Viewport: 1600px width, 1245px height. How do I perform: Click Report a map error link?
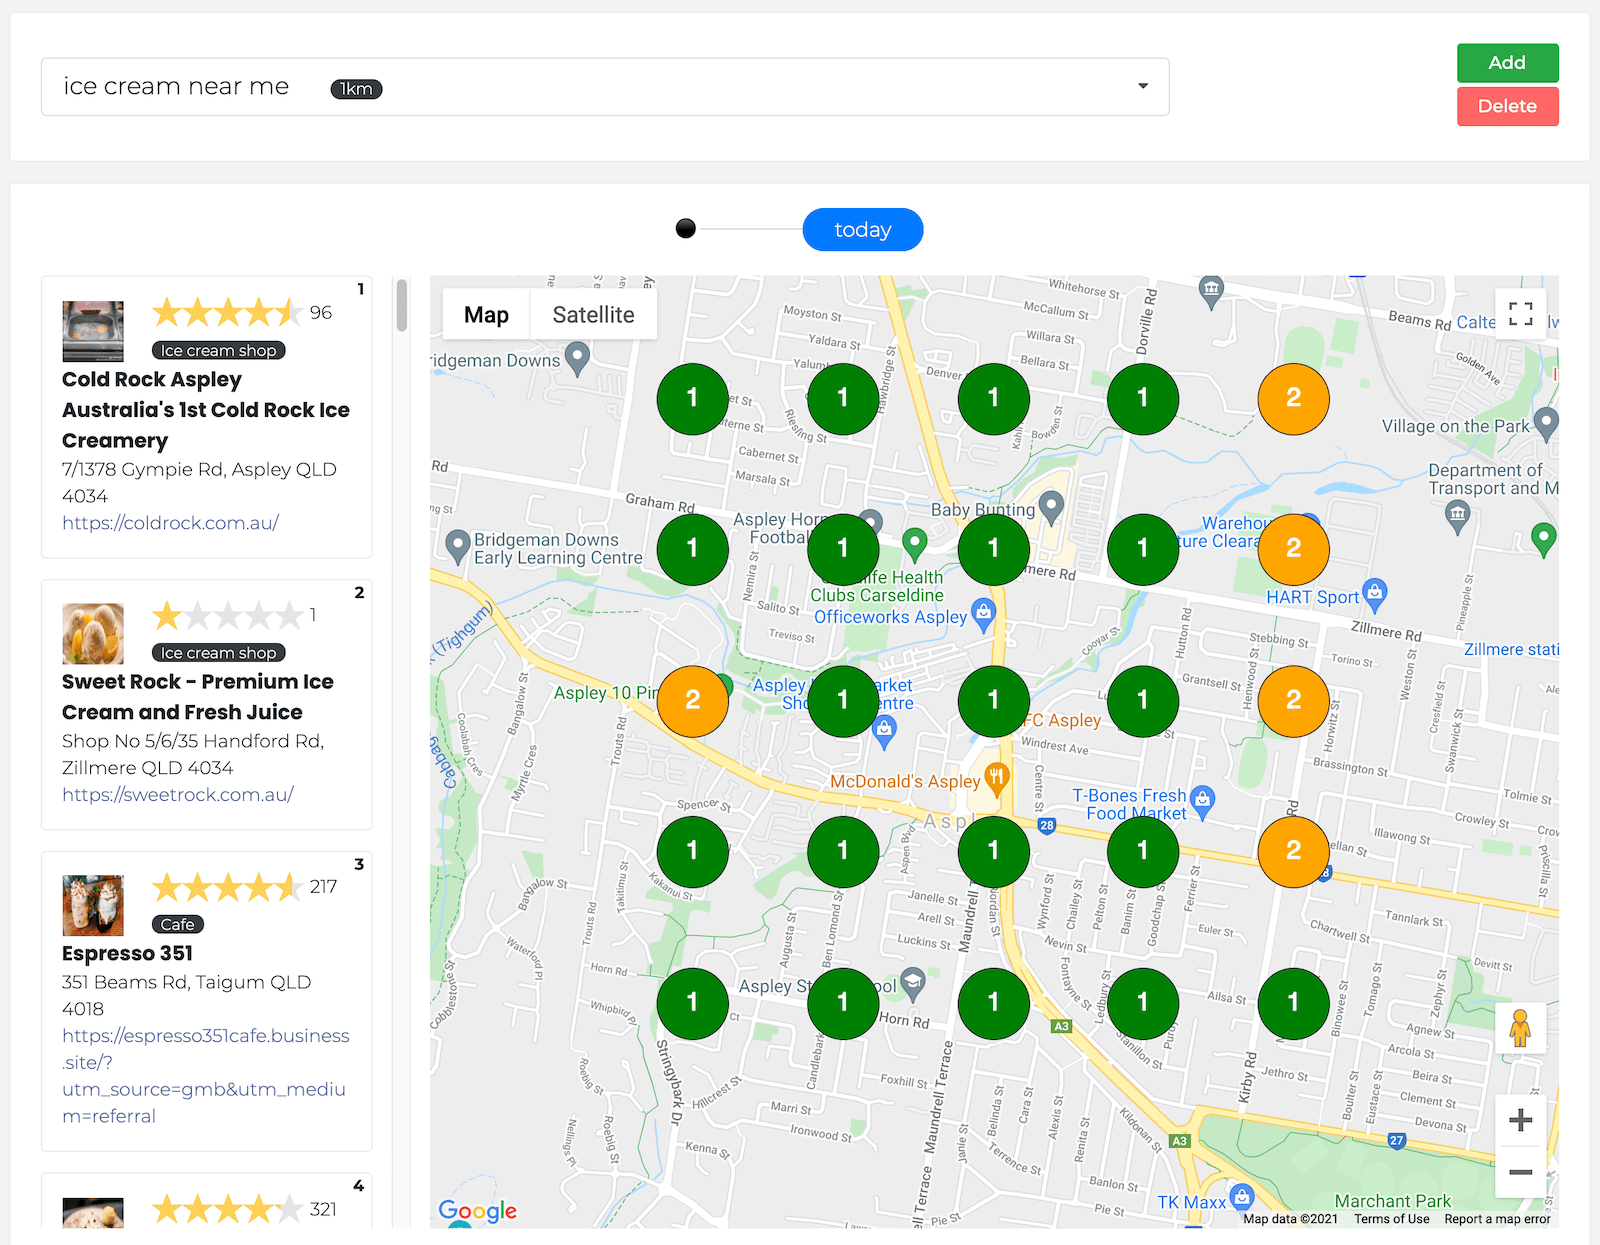pos(1497,1219)
